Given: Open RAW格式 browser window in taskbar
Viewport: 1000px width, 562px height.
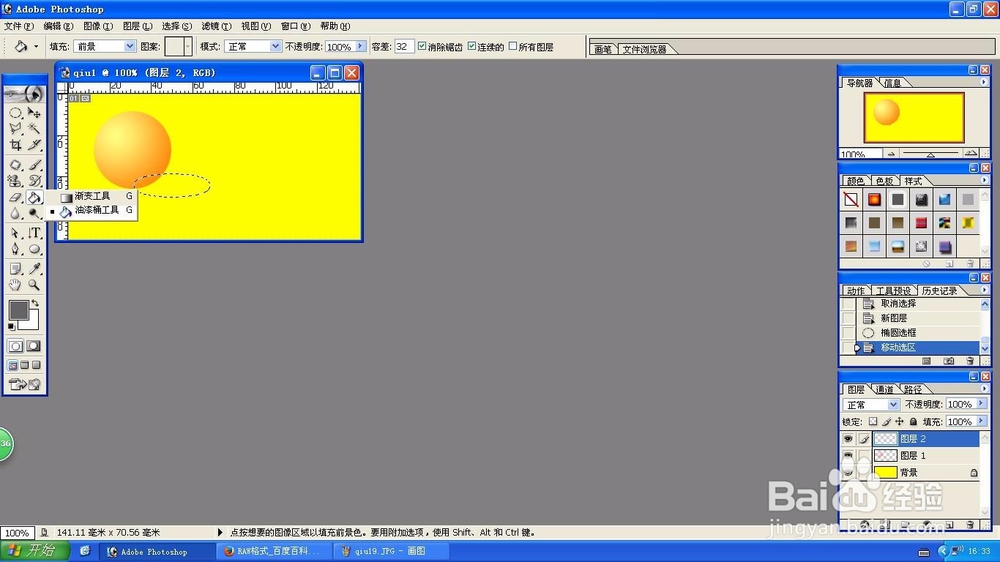Looking at the screenshot, I should [x=275, y=551].
